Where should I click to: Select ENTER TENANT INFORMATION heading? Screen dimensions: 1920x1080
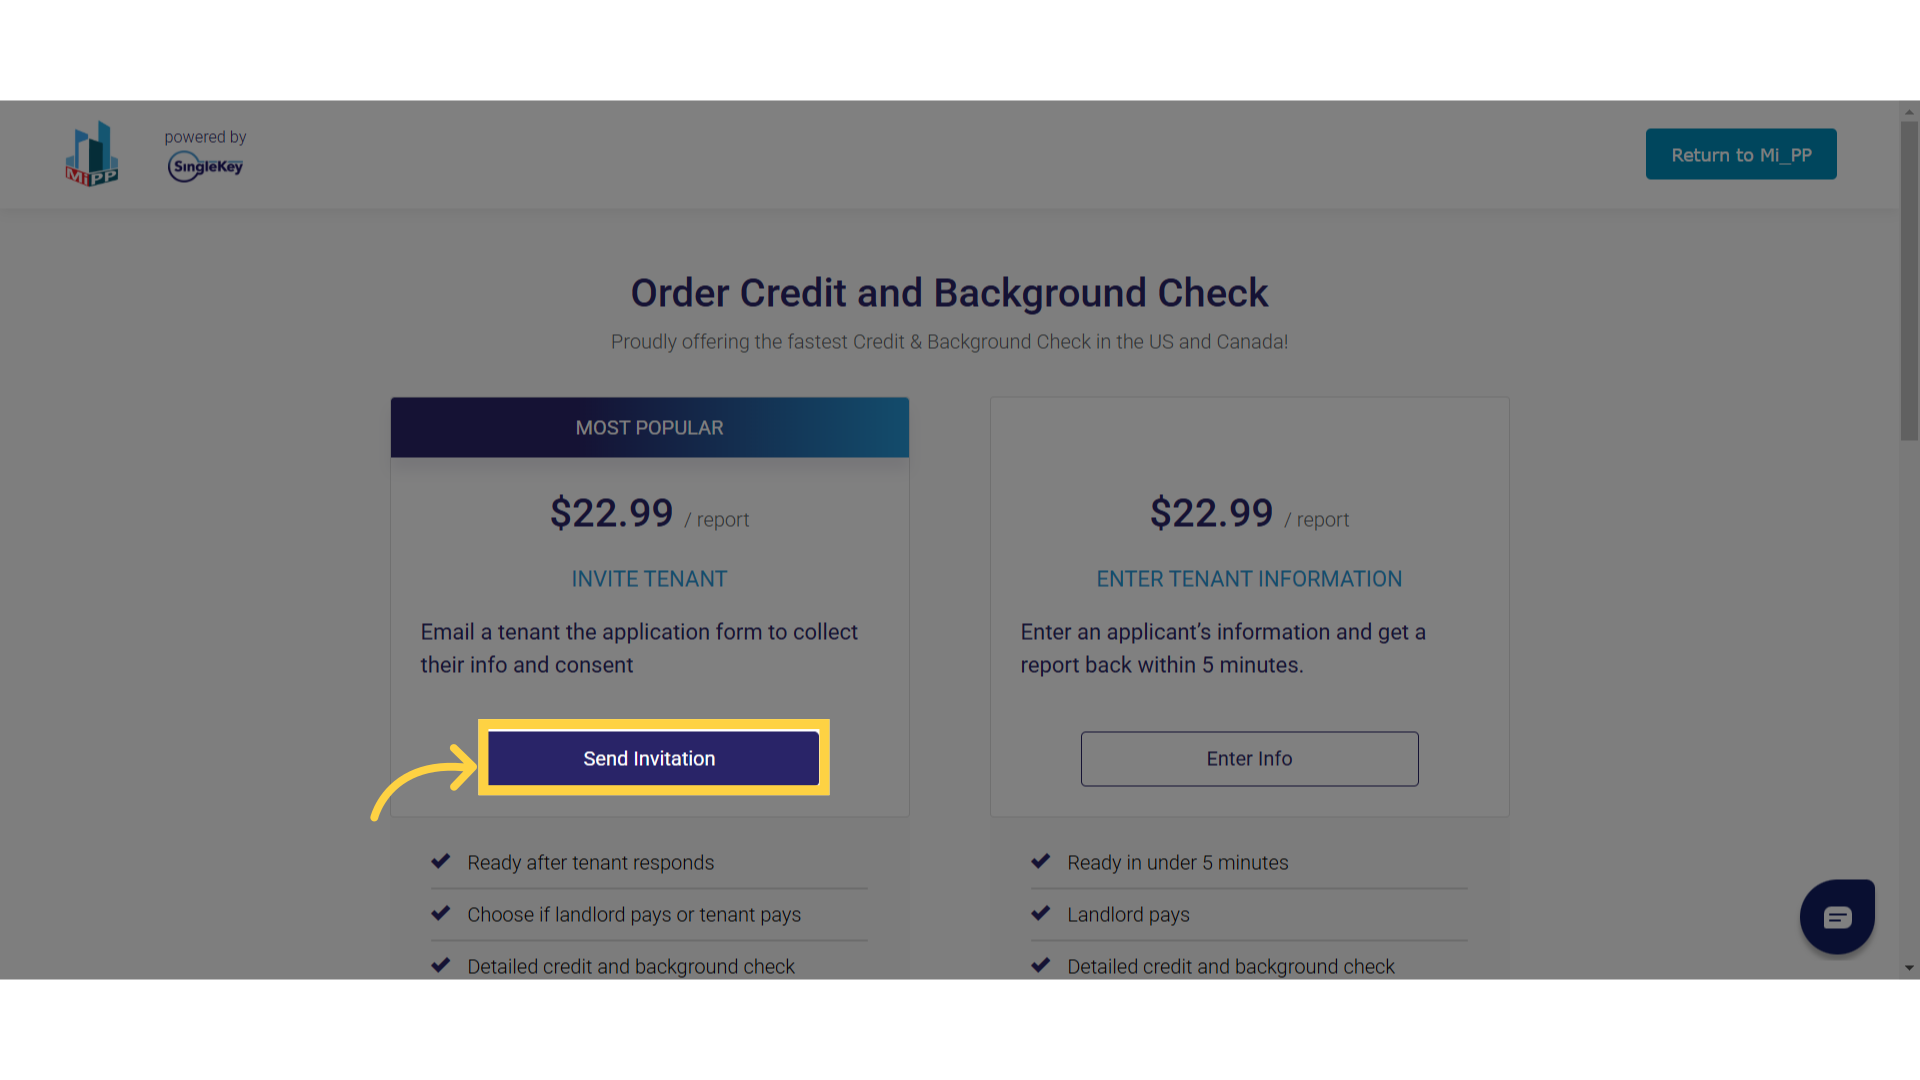[1249, 579]
